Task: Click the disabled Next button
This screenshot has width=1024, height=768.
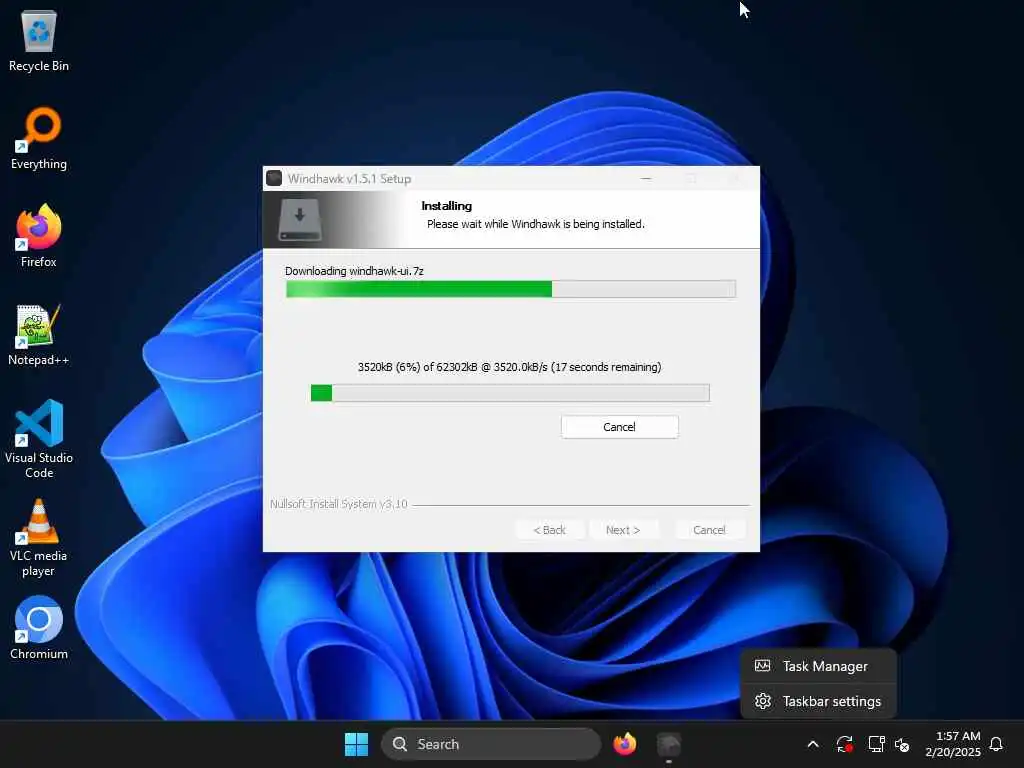Action: pyautogui.click(x=623, y=530)
